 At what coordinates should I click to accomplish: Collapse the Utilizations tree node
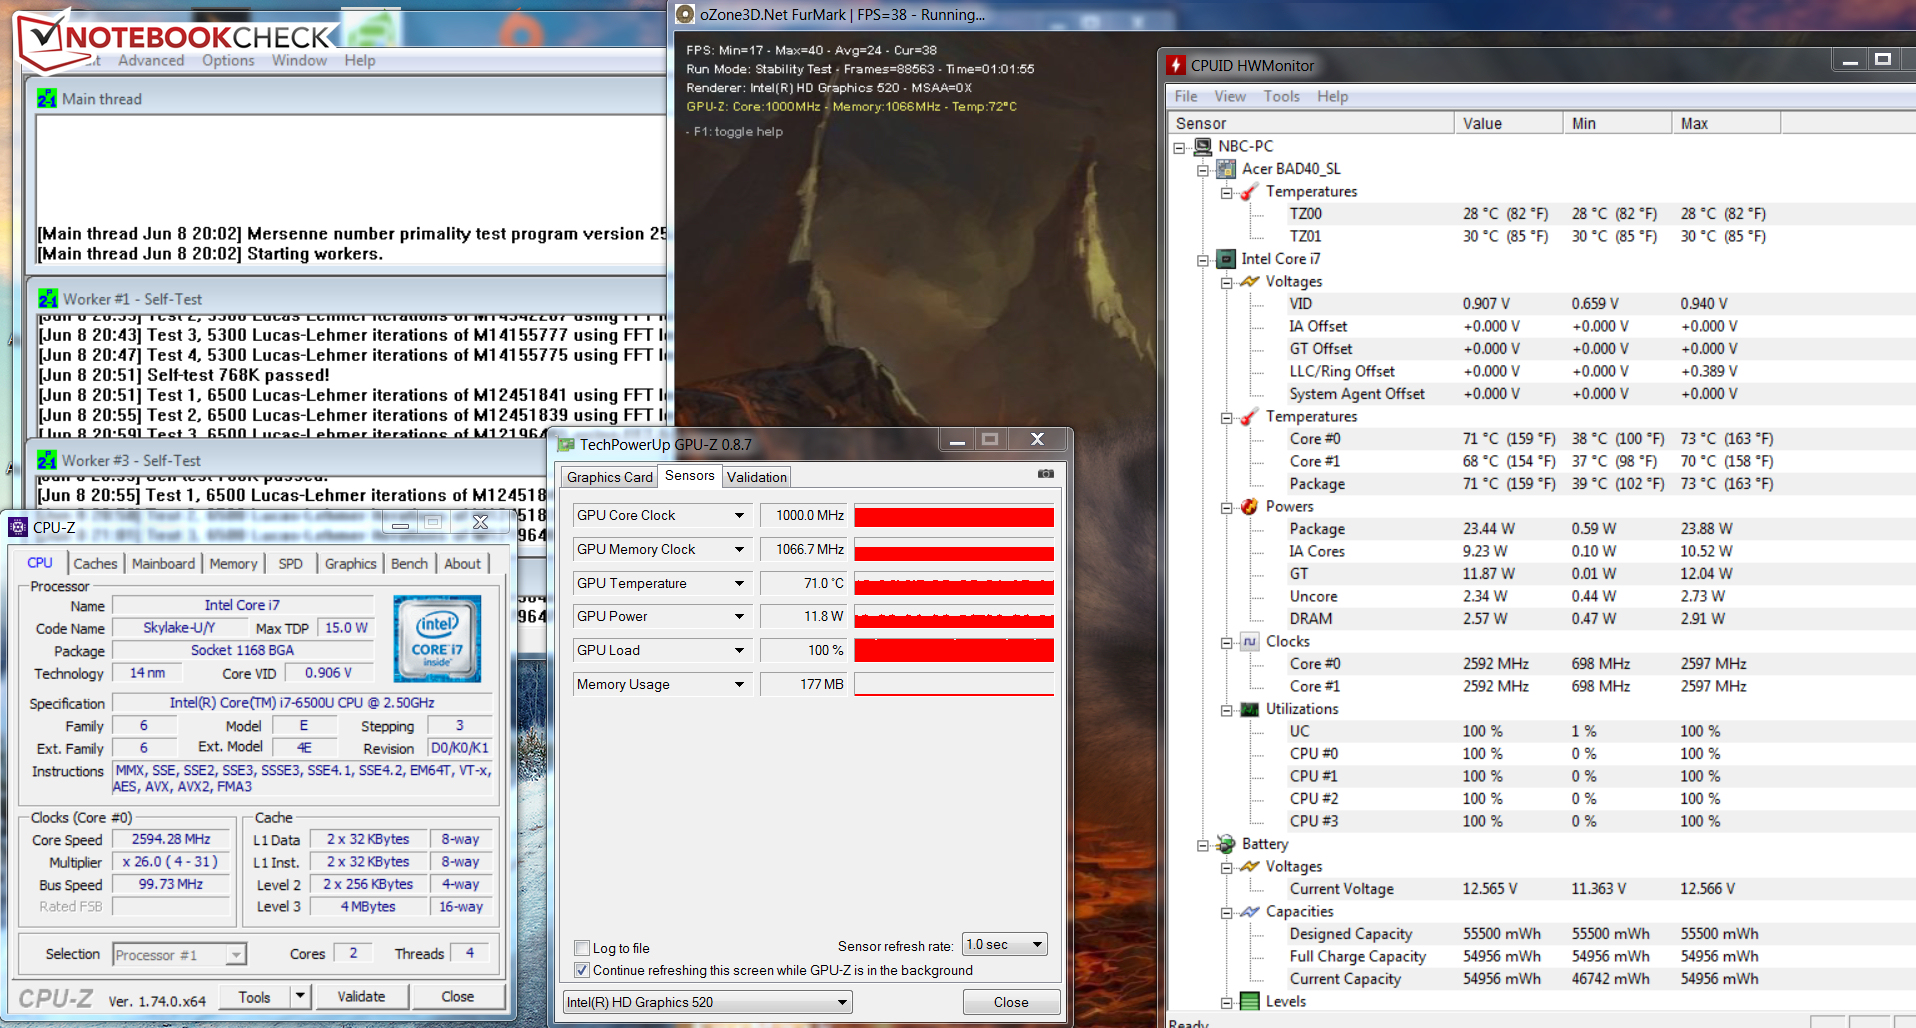(1227, 710)
